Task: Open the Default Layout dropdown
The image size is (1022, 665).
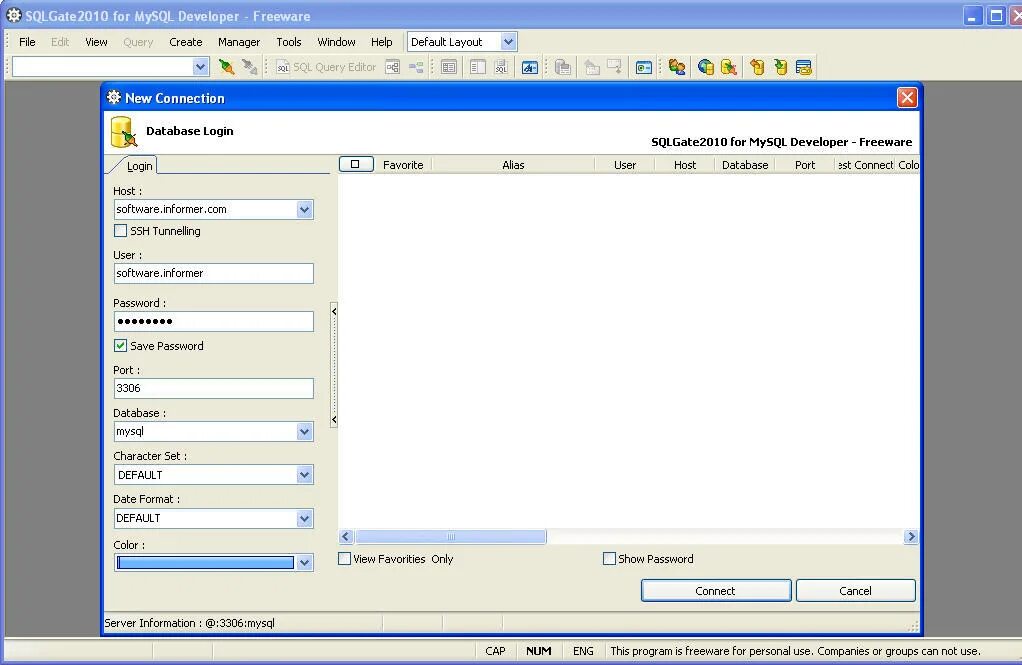Action: coord(508,42)
